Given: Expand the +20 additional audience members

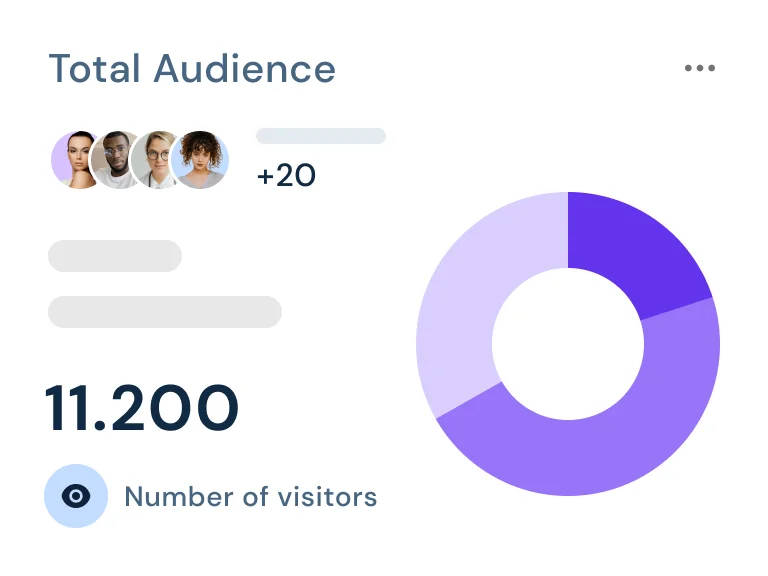Looking at the screenshot, I should [x=286, y=176].
